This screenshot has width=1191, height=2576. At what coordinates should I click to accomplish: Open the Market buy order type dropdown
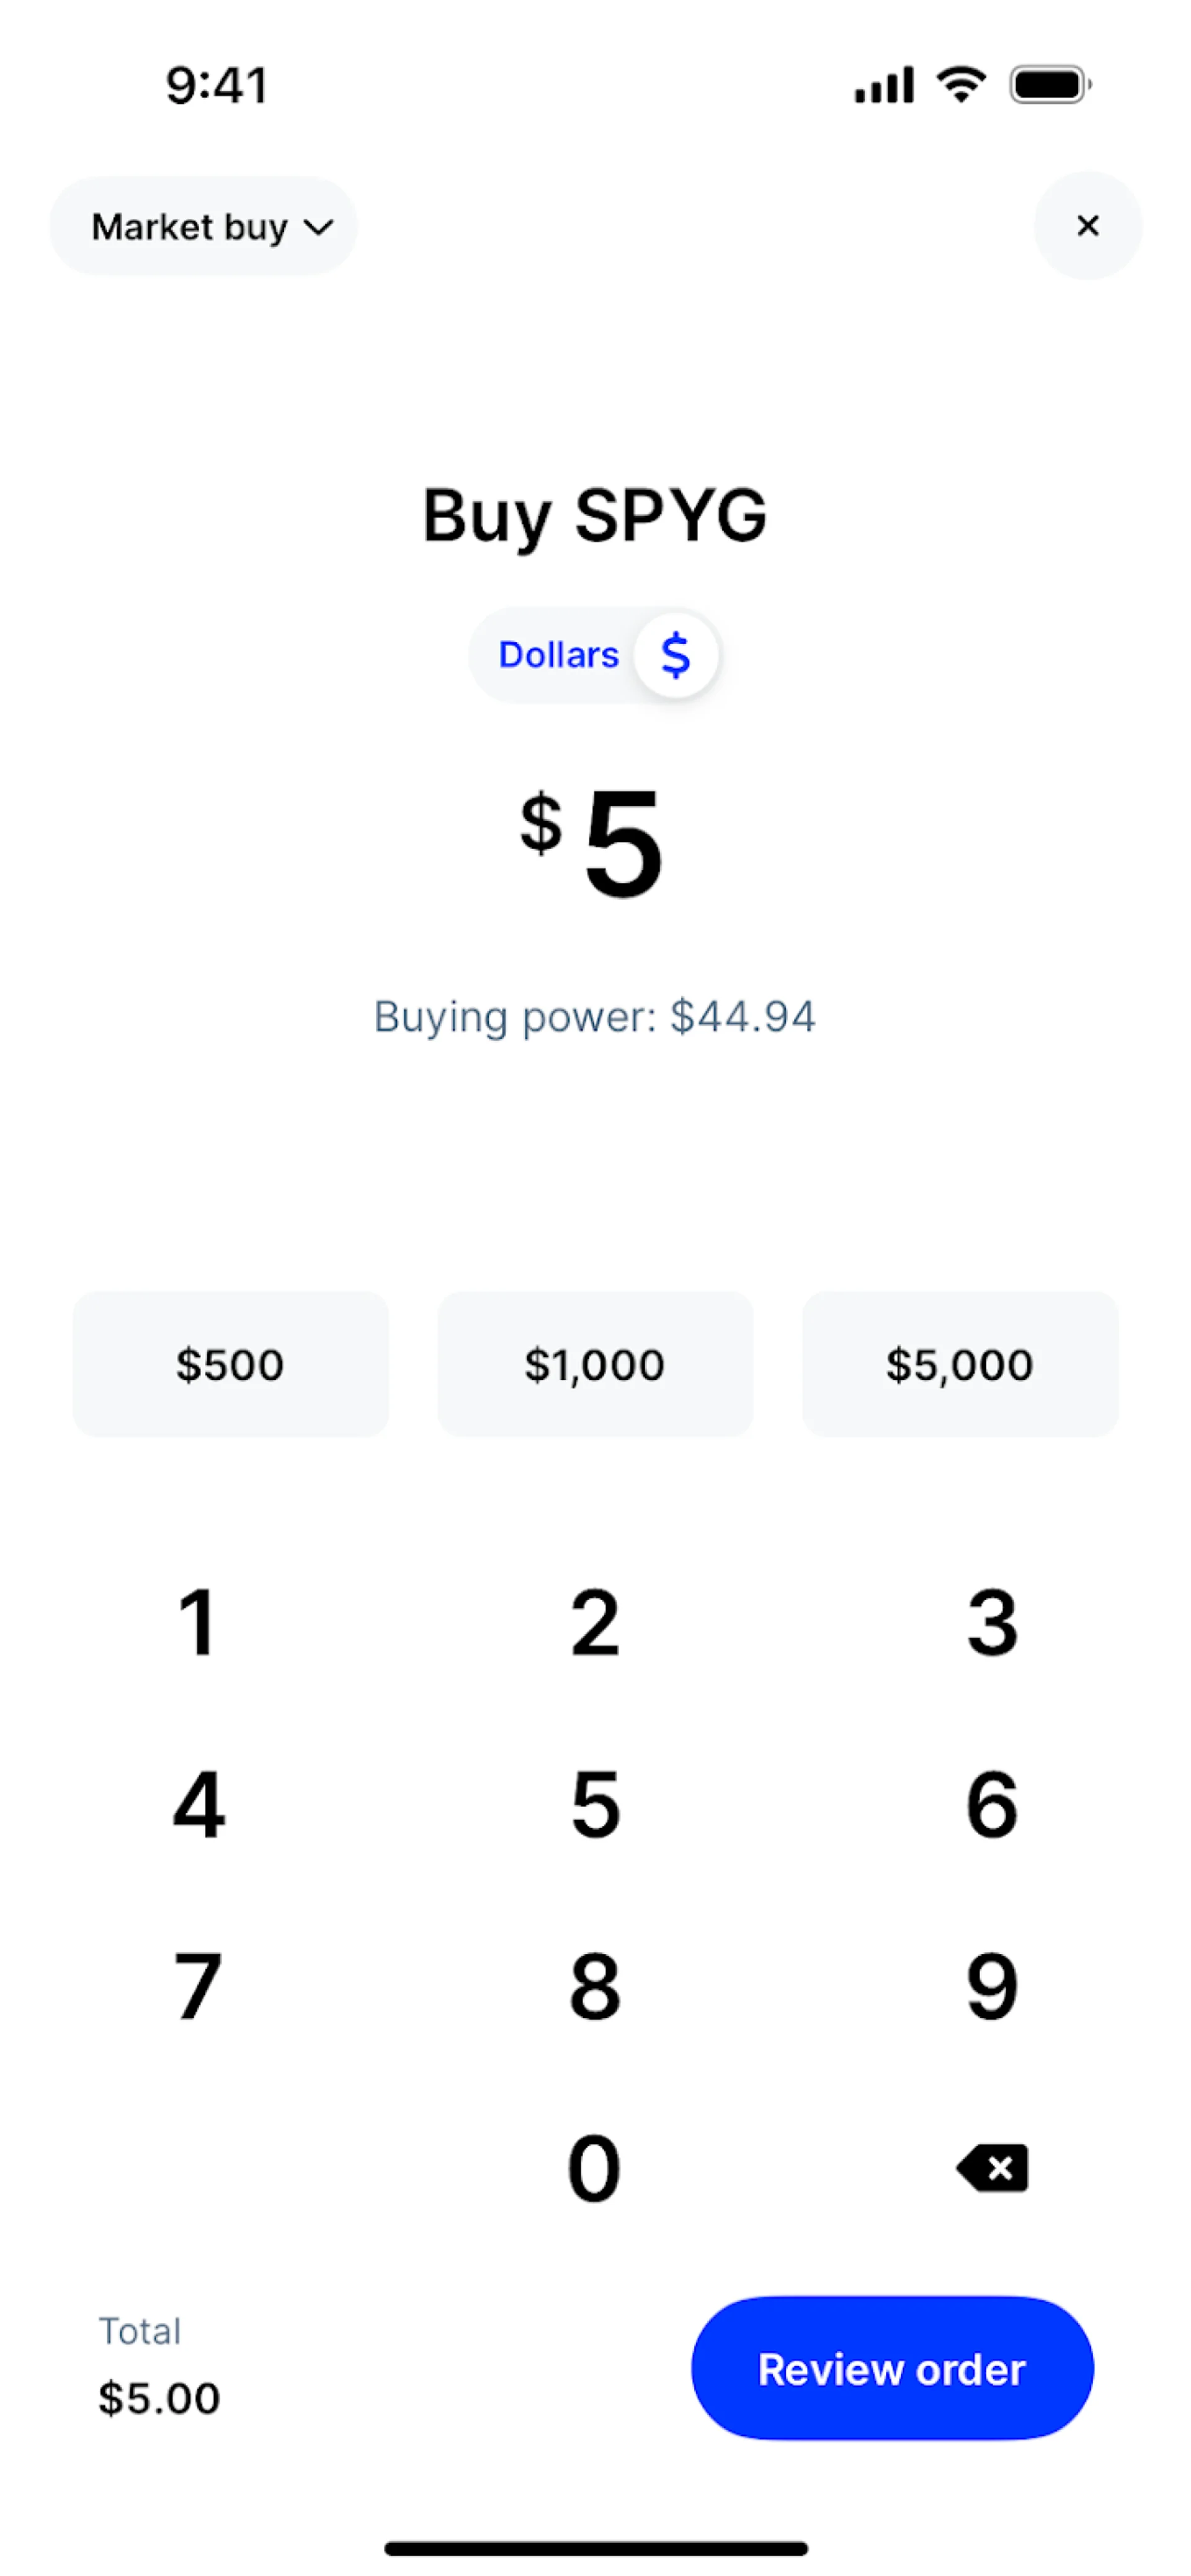click(x=204, y=227)
